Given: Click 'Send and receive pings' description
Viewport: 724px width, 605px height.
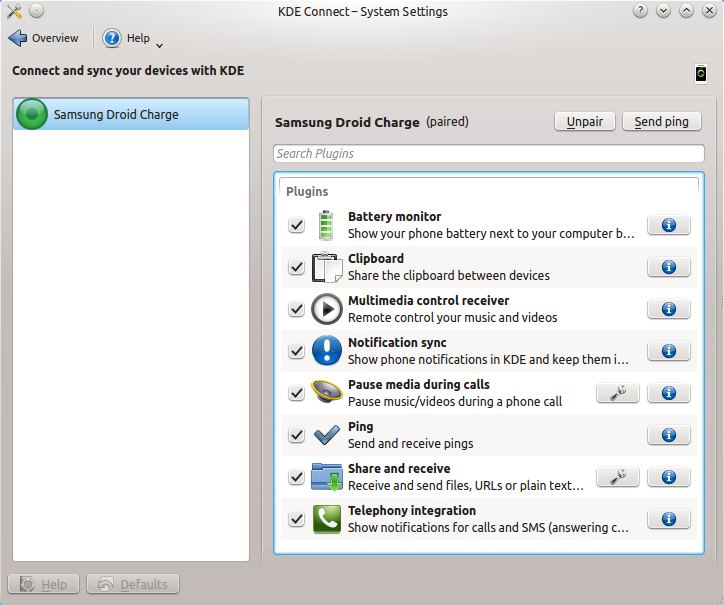Looking at the screenshot, I should coord(410,443).
